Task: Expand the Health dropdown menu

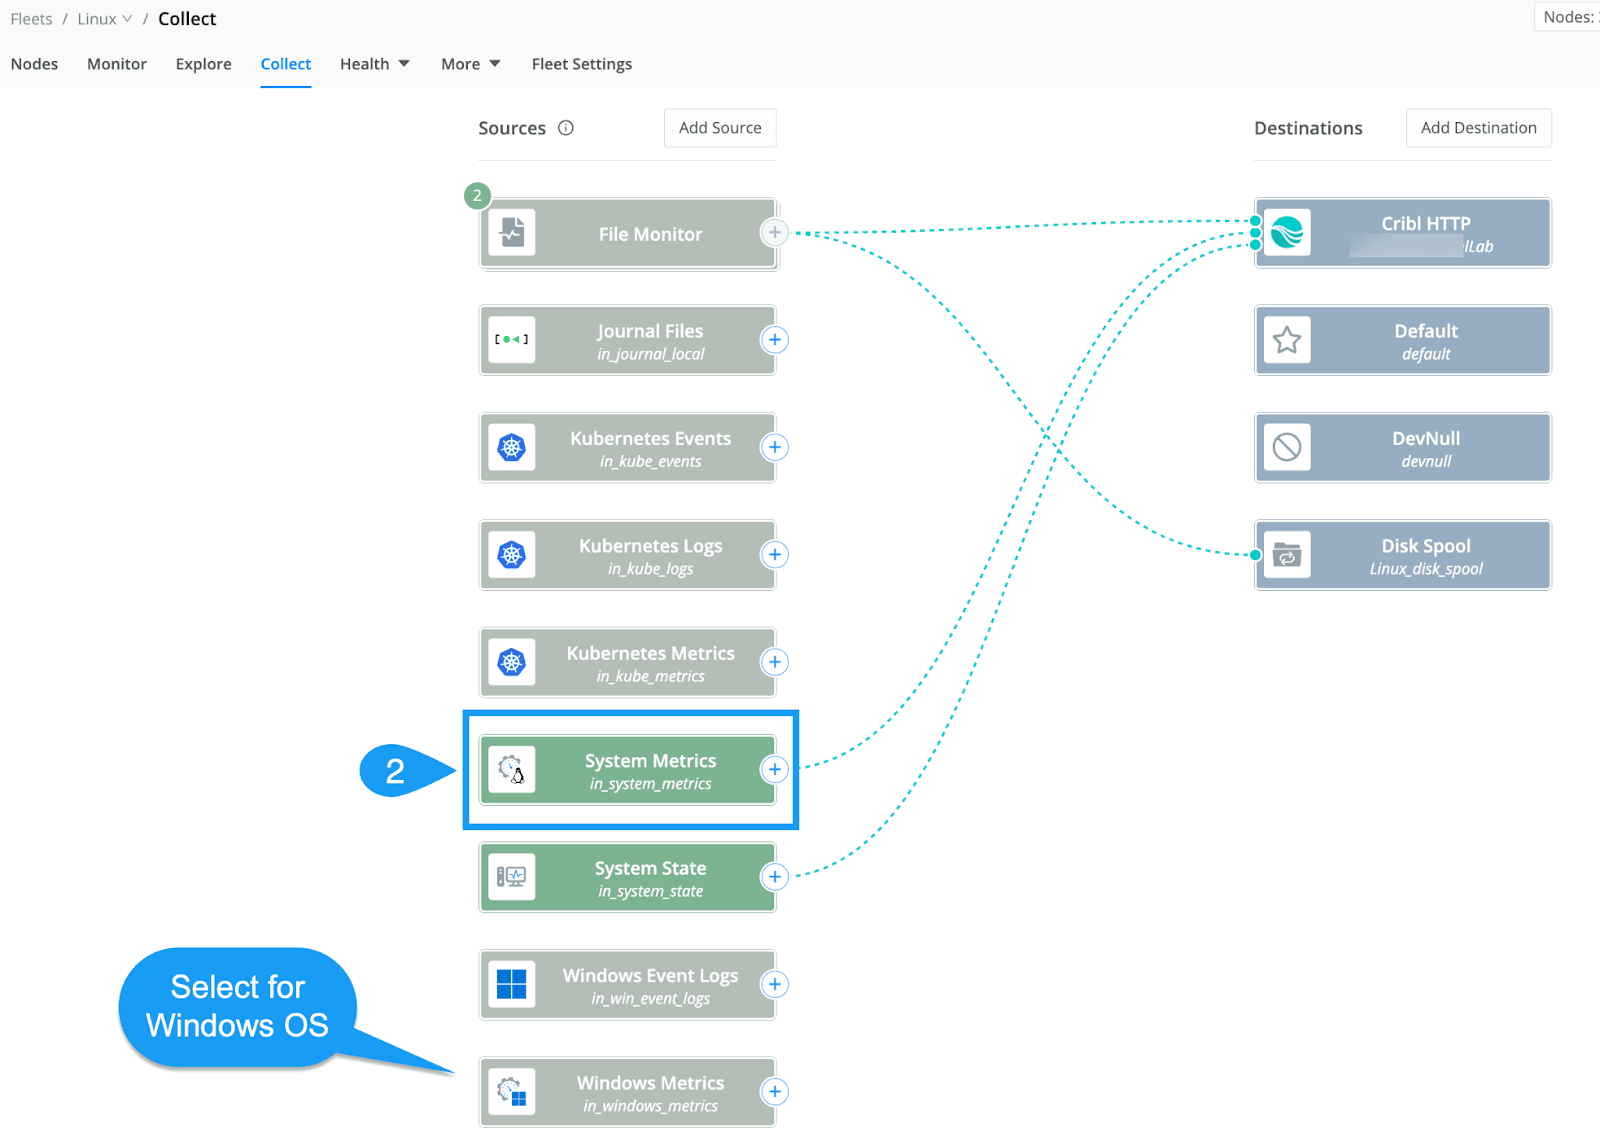Action: coord(374,64)
